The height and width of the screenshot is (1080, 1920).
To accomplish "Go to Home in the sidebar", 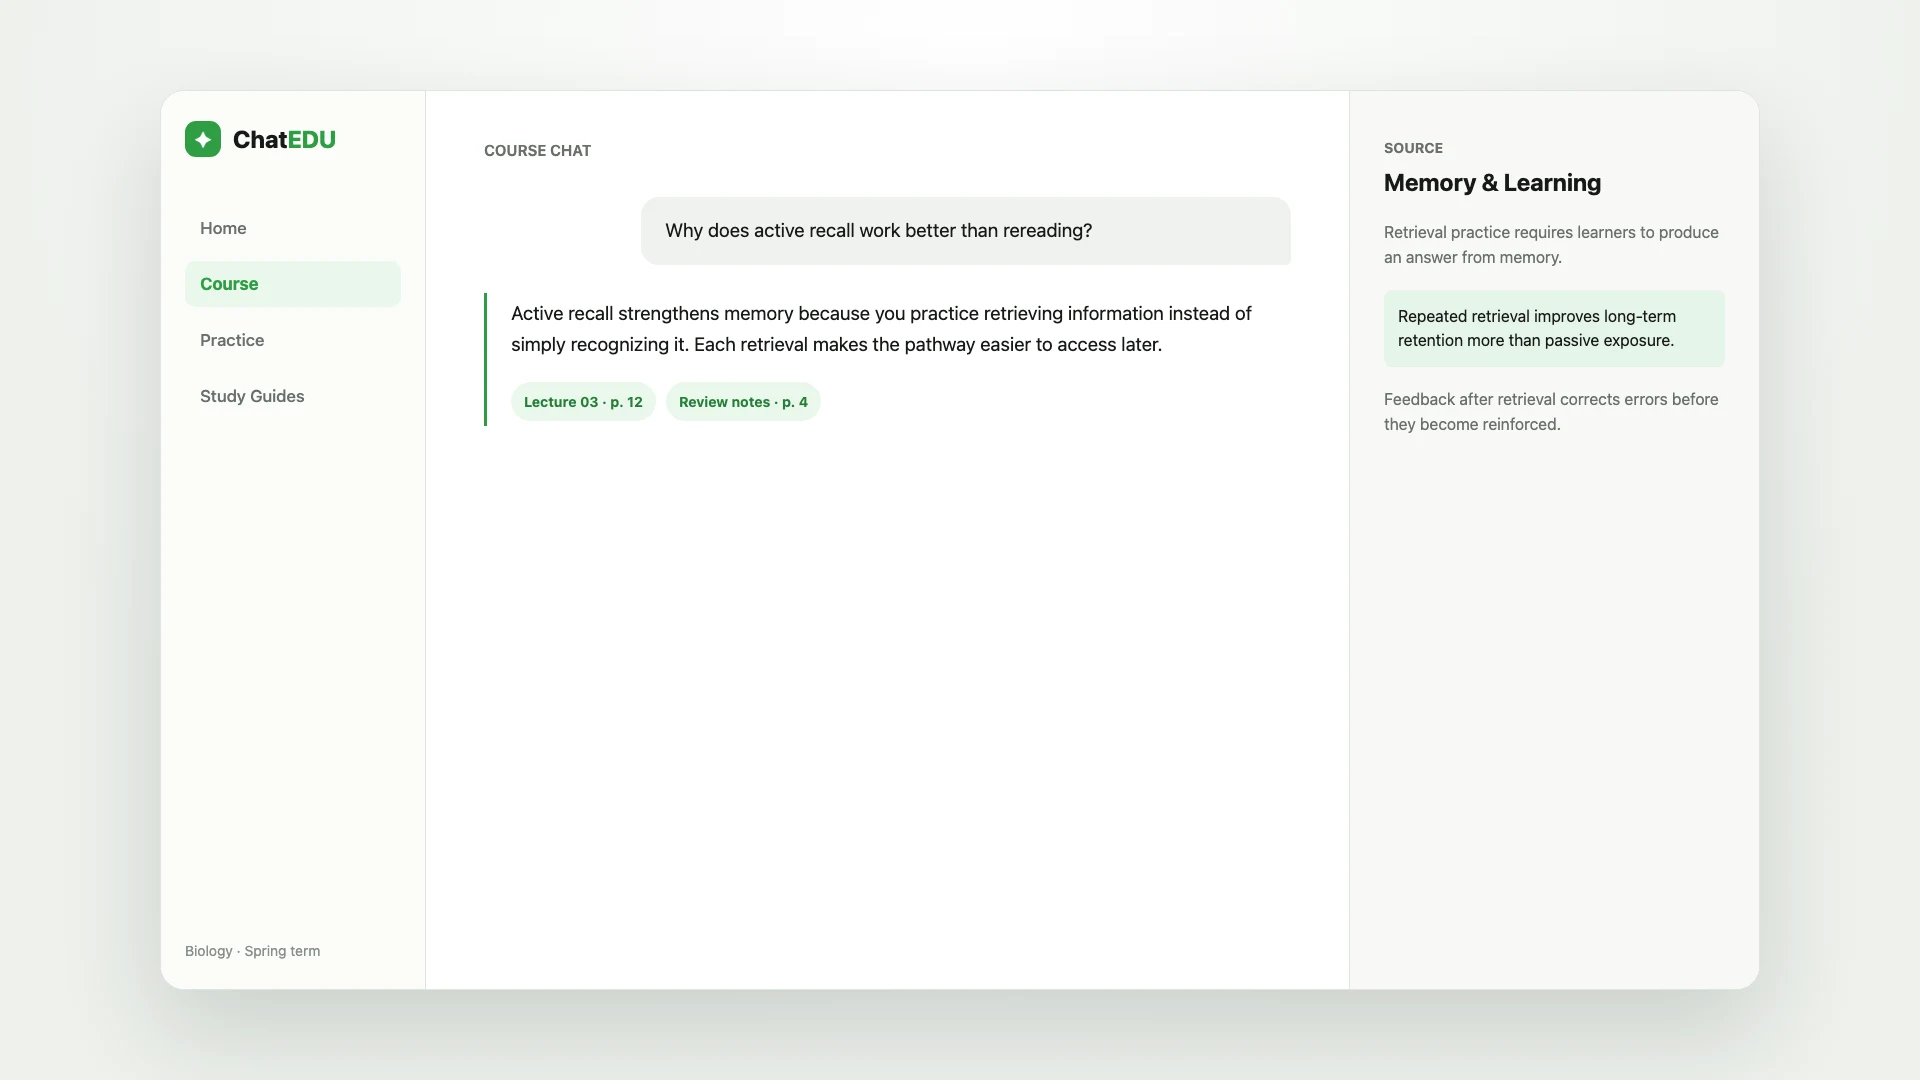I will pyautogui.click(x=293, y=228).
